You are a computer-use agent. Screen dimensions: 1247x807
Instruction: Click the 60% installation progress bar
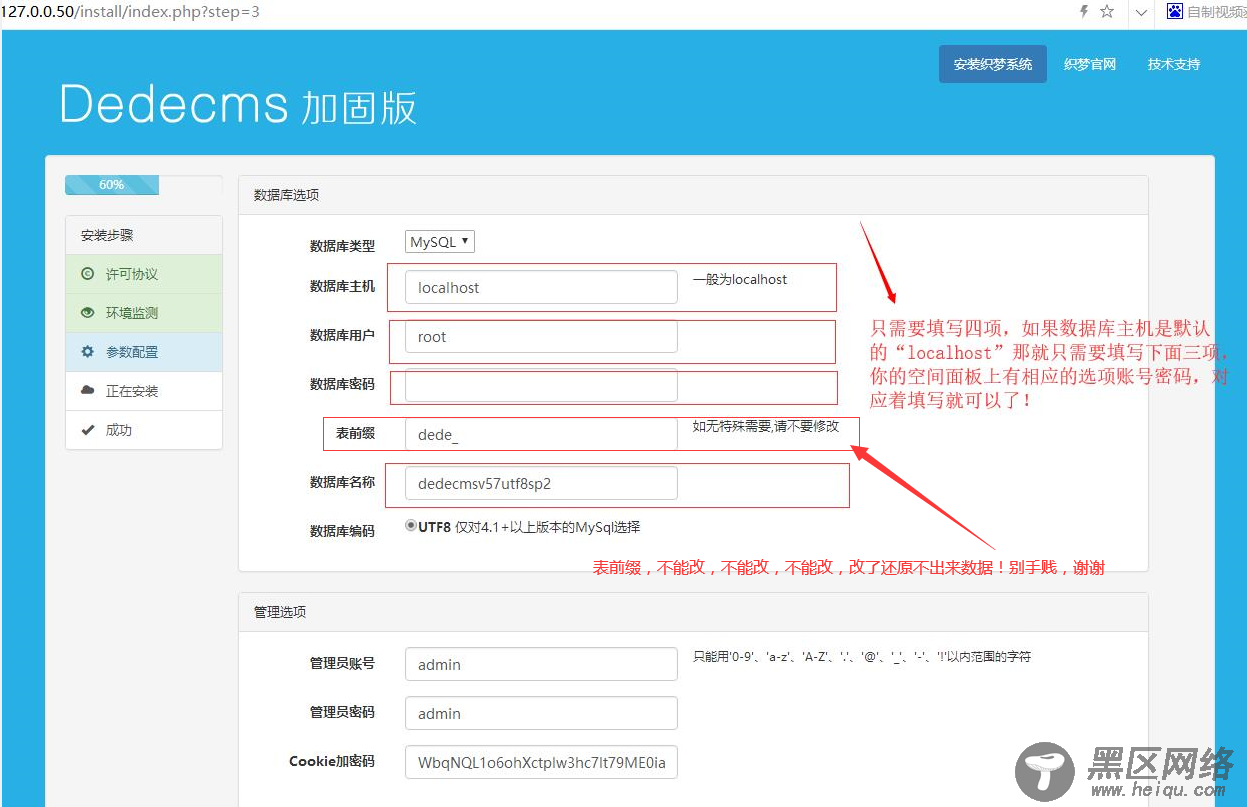[111, 185]
